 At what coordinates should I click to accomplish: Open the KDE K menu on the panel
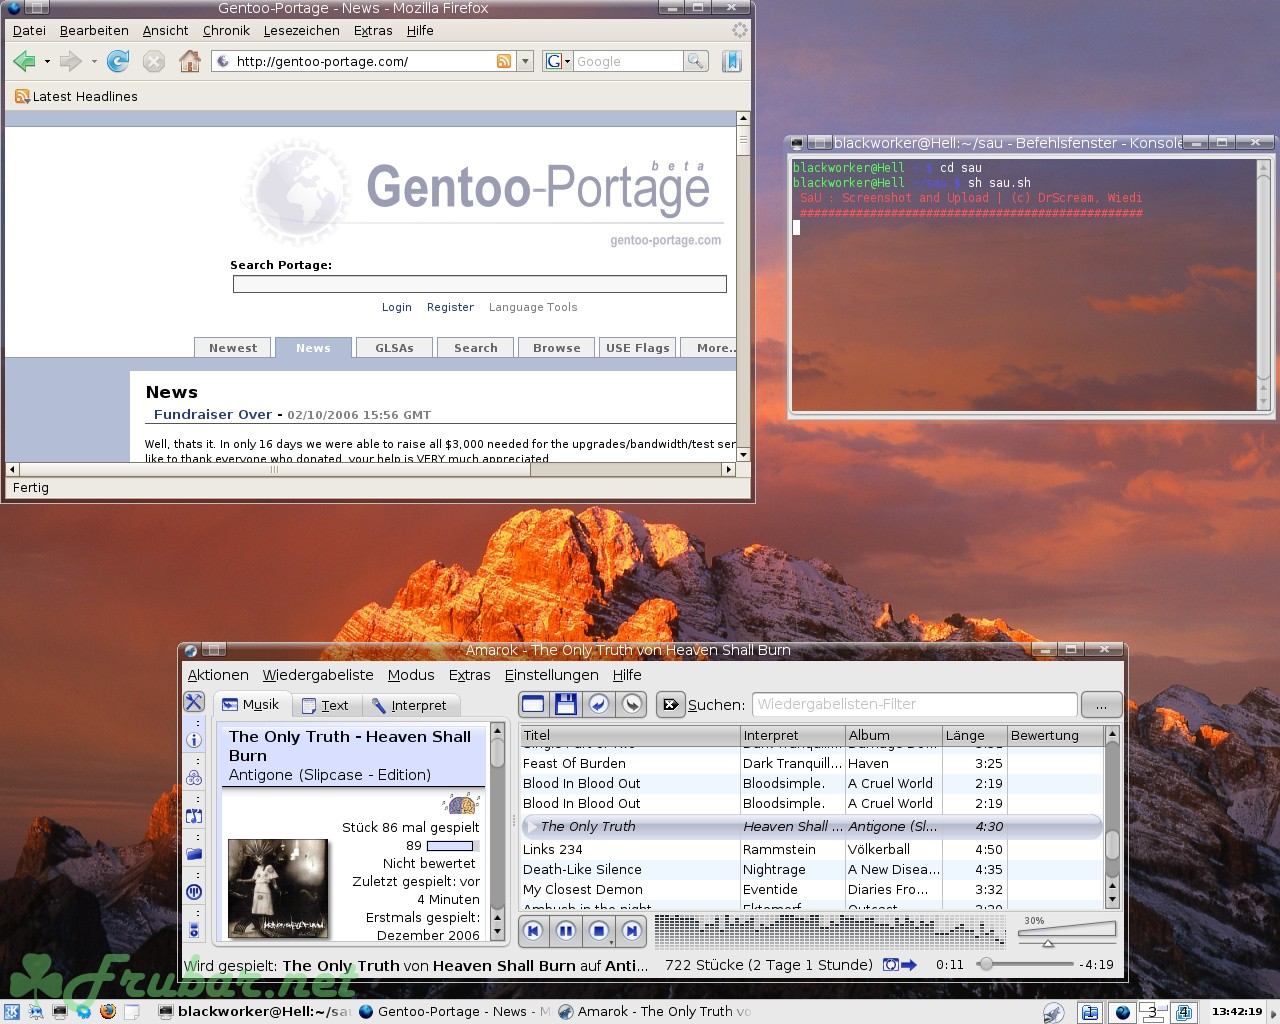(12, 1011)
